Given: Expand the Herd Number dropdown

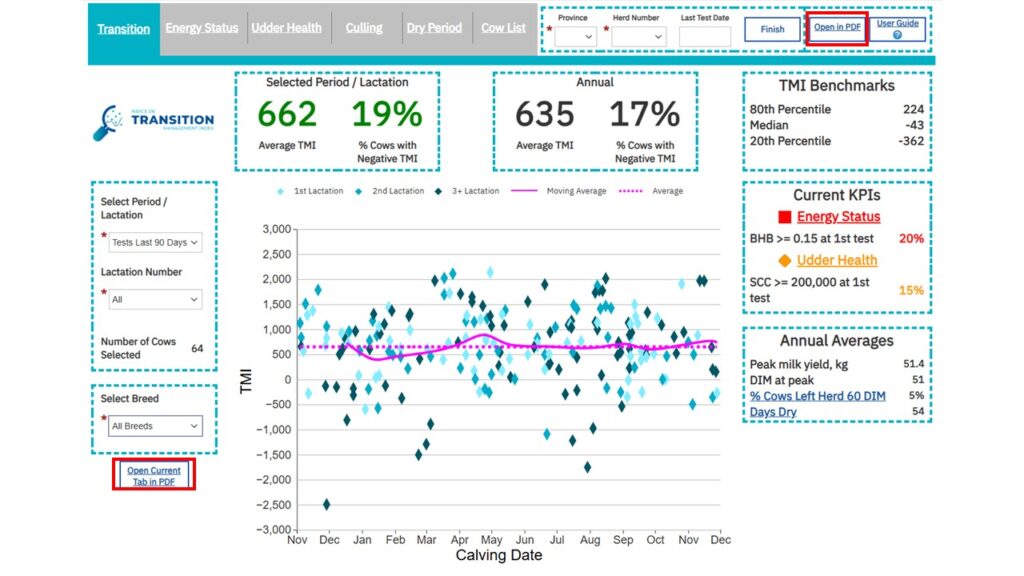Looking at the screenshot, I should 639,37.
